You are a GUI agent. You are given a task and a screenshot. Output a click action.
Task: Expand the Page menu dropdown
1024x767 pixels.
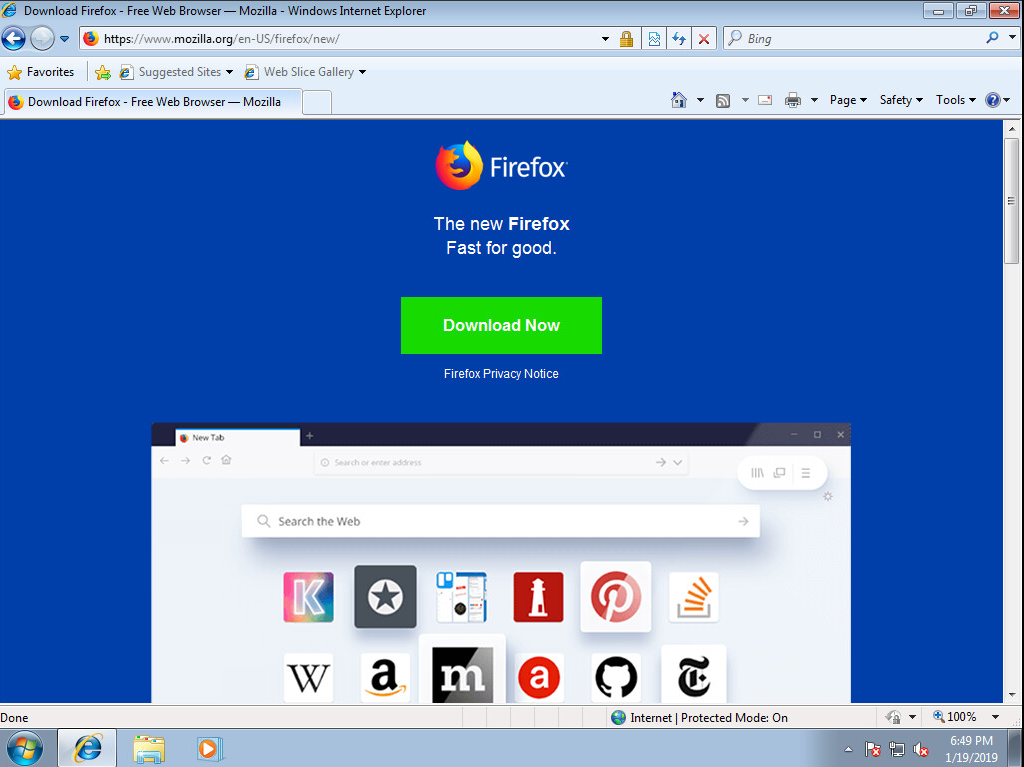click(848, 100)
